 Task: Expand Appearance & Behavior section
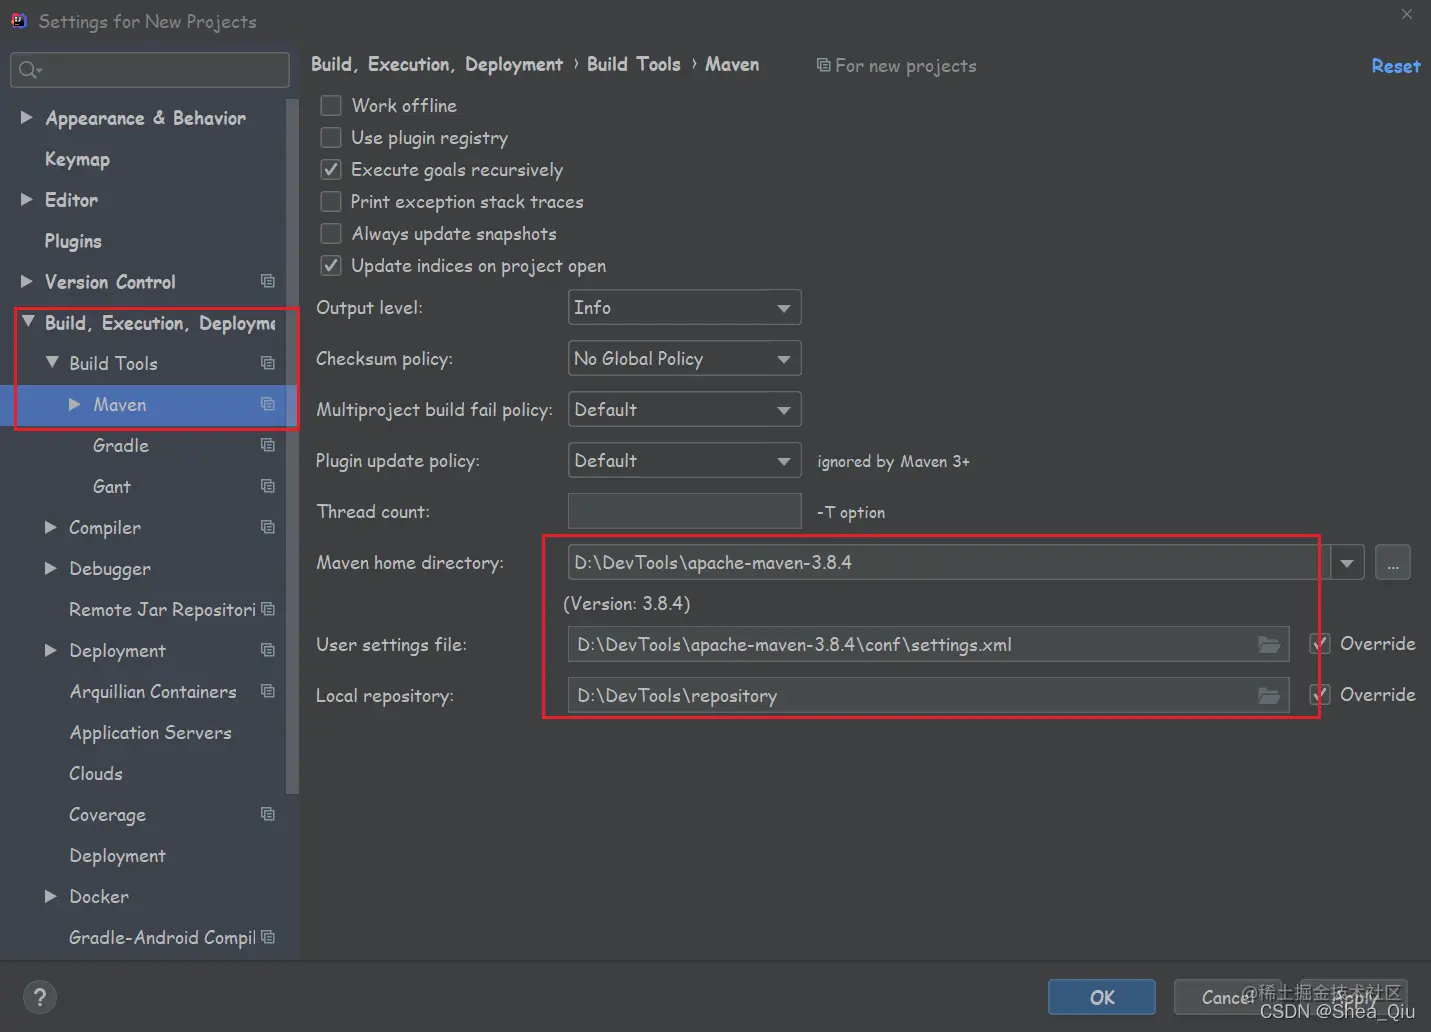point(27,118)
